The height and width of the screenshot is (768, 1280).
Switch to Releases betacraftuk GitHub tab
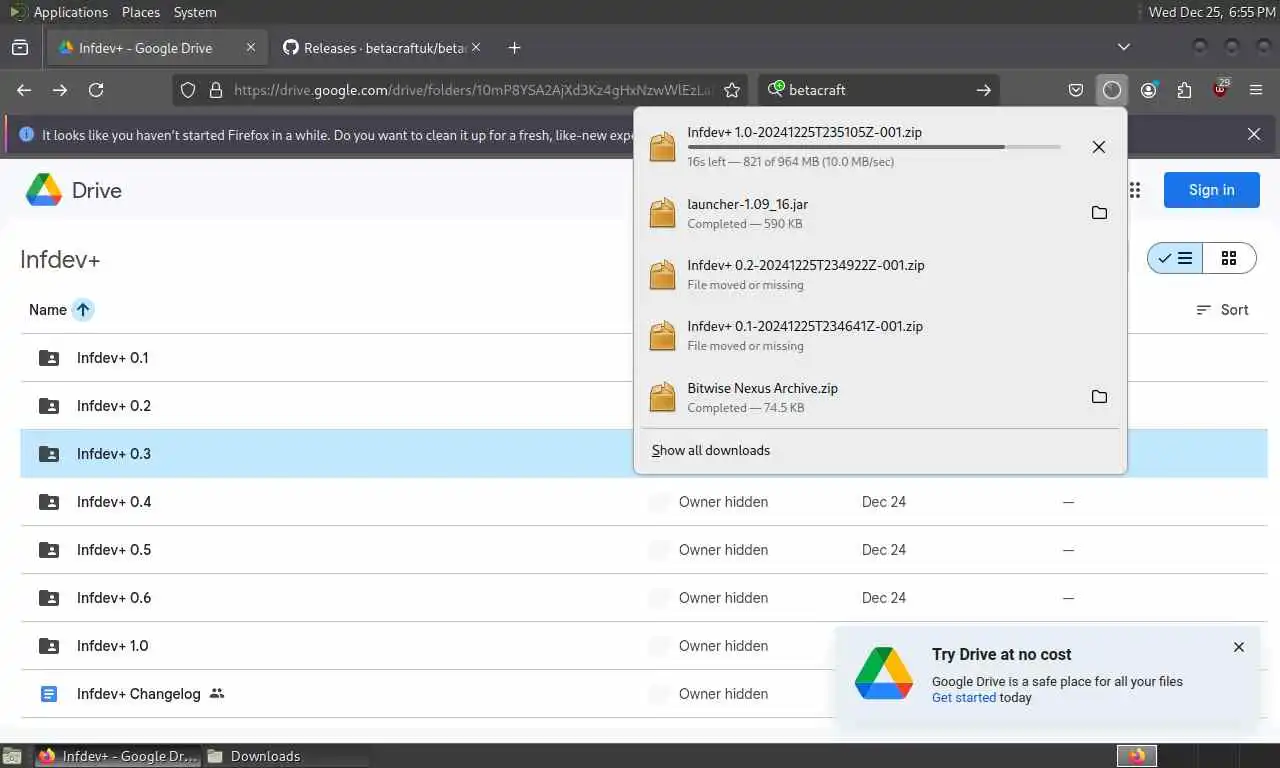[x=383, y=47]
